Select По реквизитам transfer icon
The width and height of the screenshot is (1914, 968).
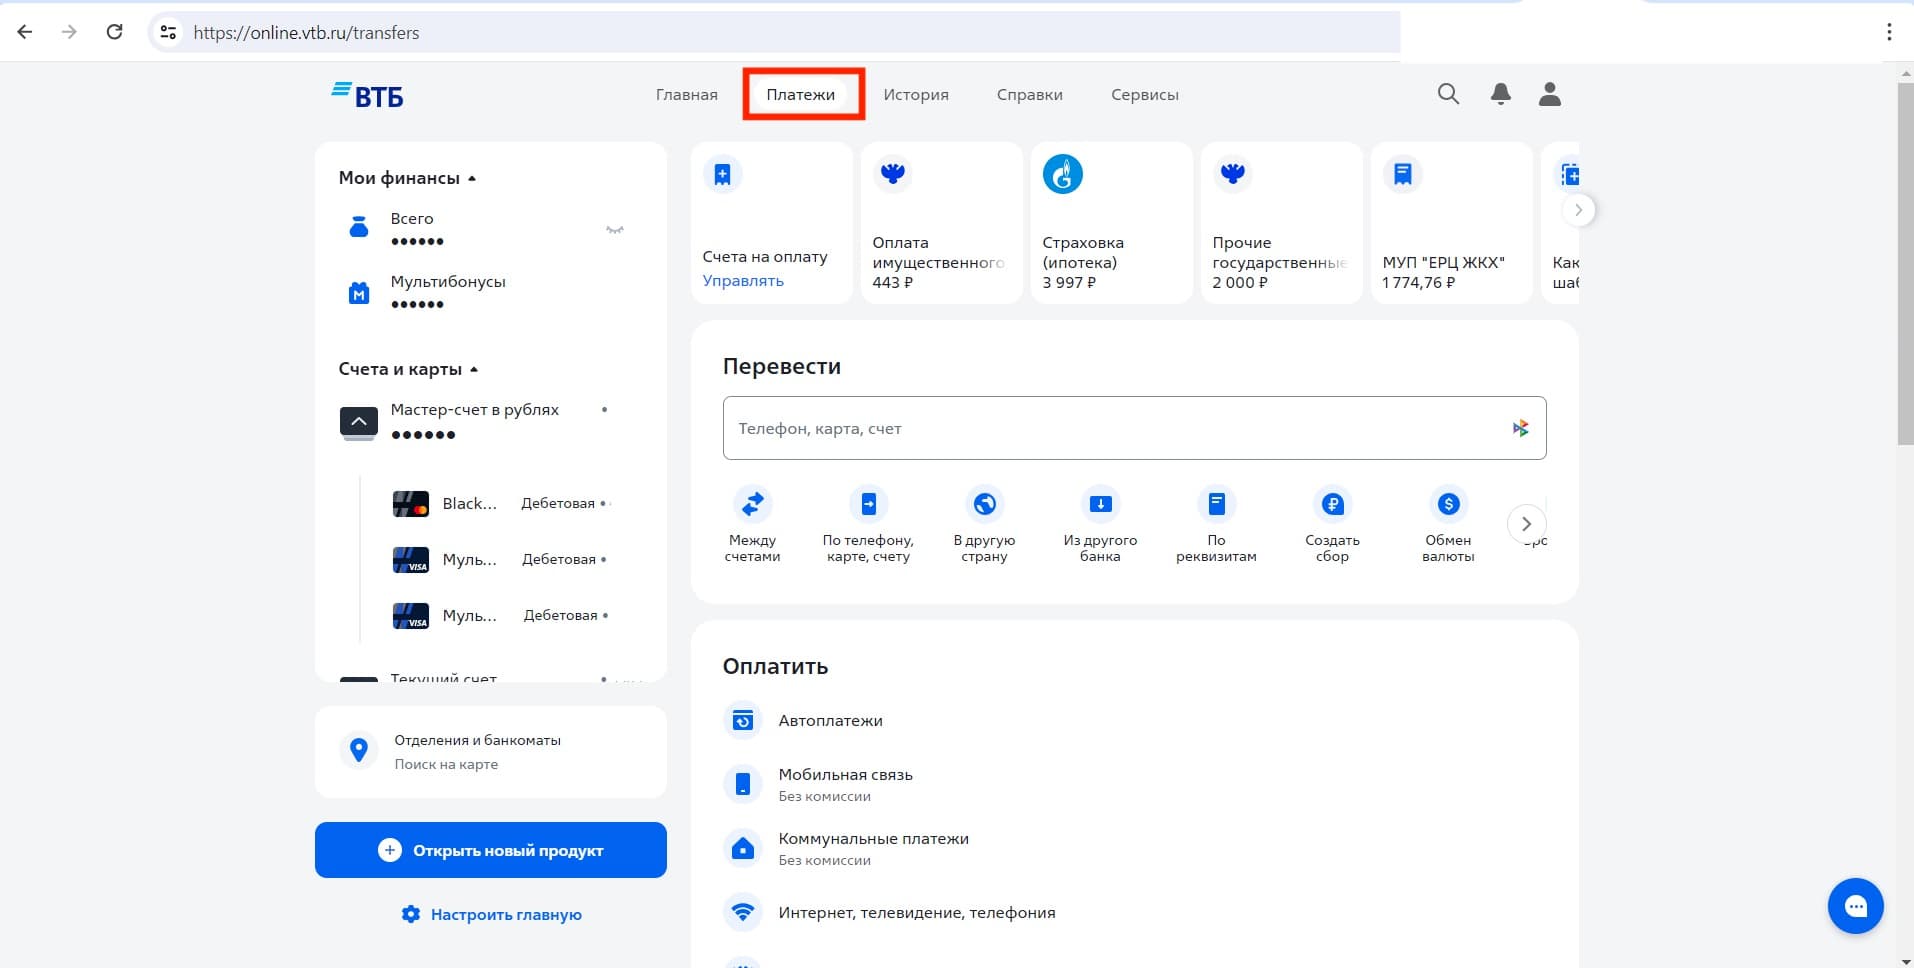pyautogui.click(x=1216, y=504)
